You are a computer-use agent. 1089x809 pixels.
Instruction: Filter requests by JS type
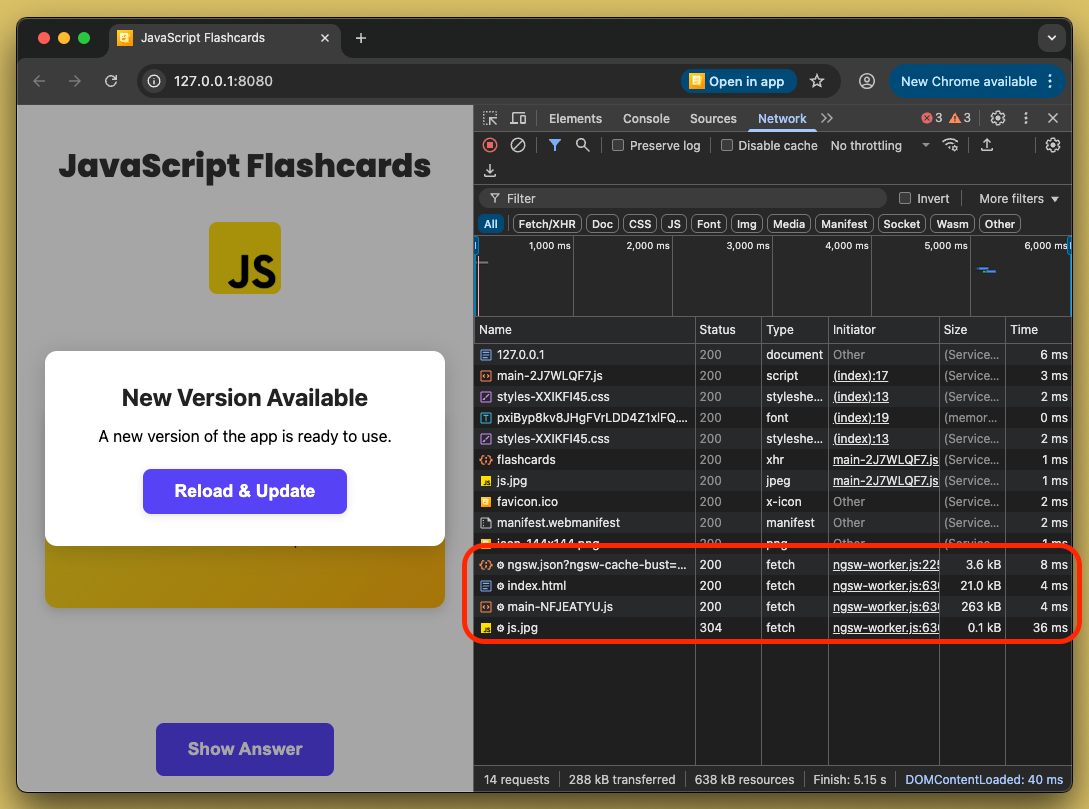click(674, 224)
